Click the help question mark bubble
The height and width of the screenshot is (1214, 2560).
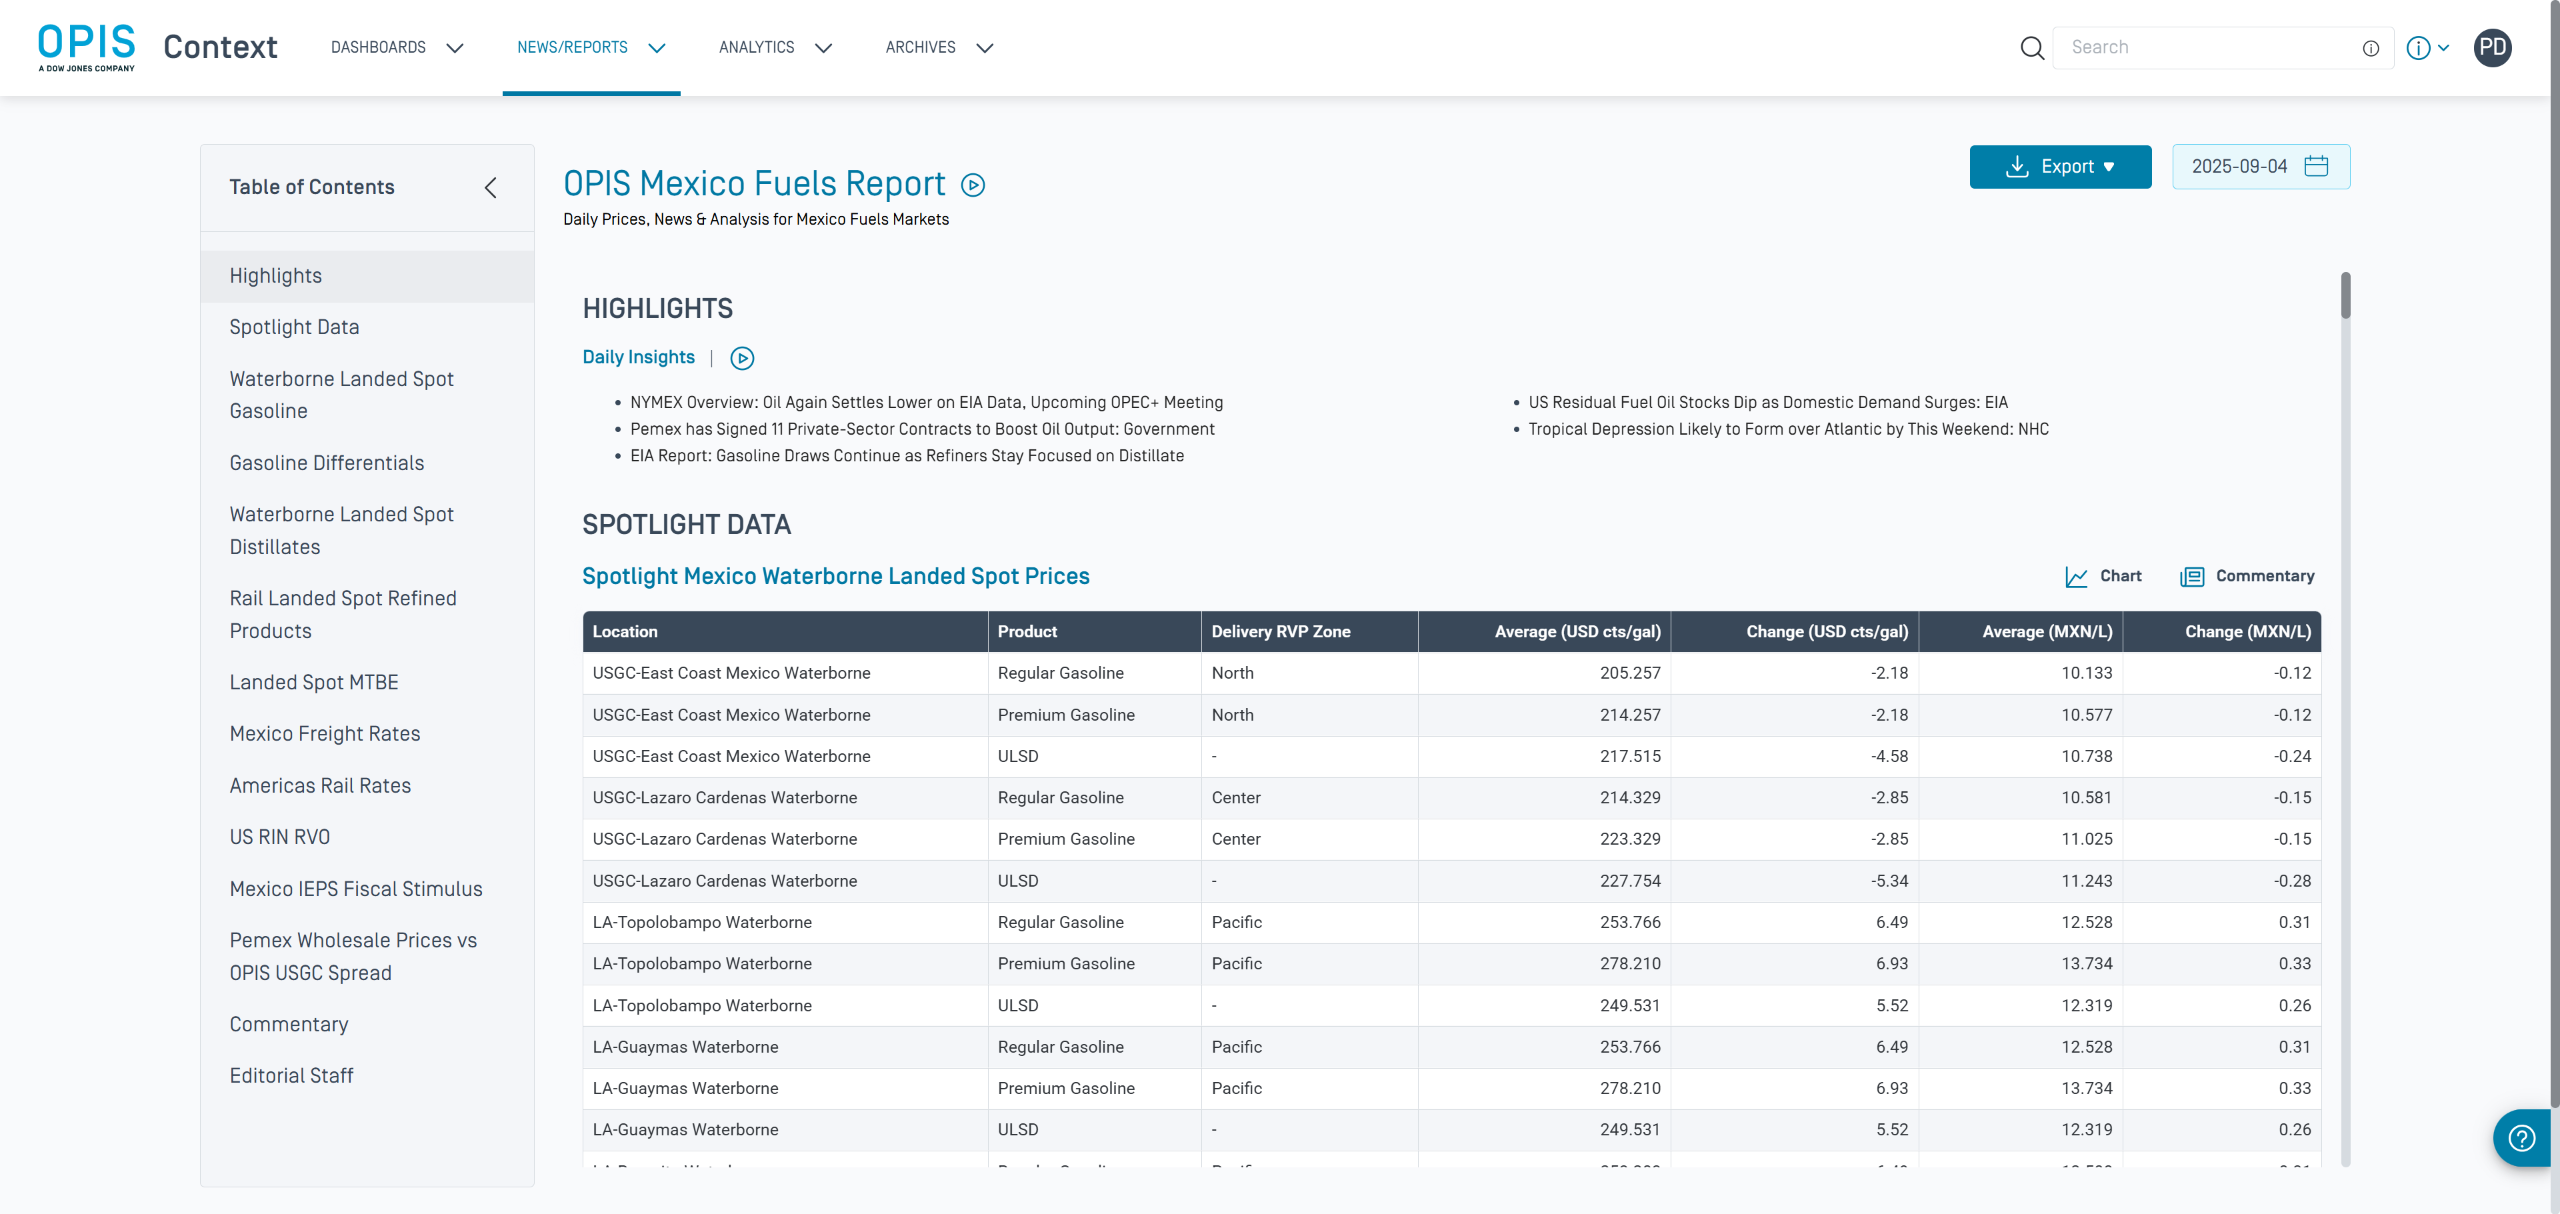2522,1138
